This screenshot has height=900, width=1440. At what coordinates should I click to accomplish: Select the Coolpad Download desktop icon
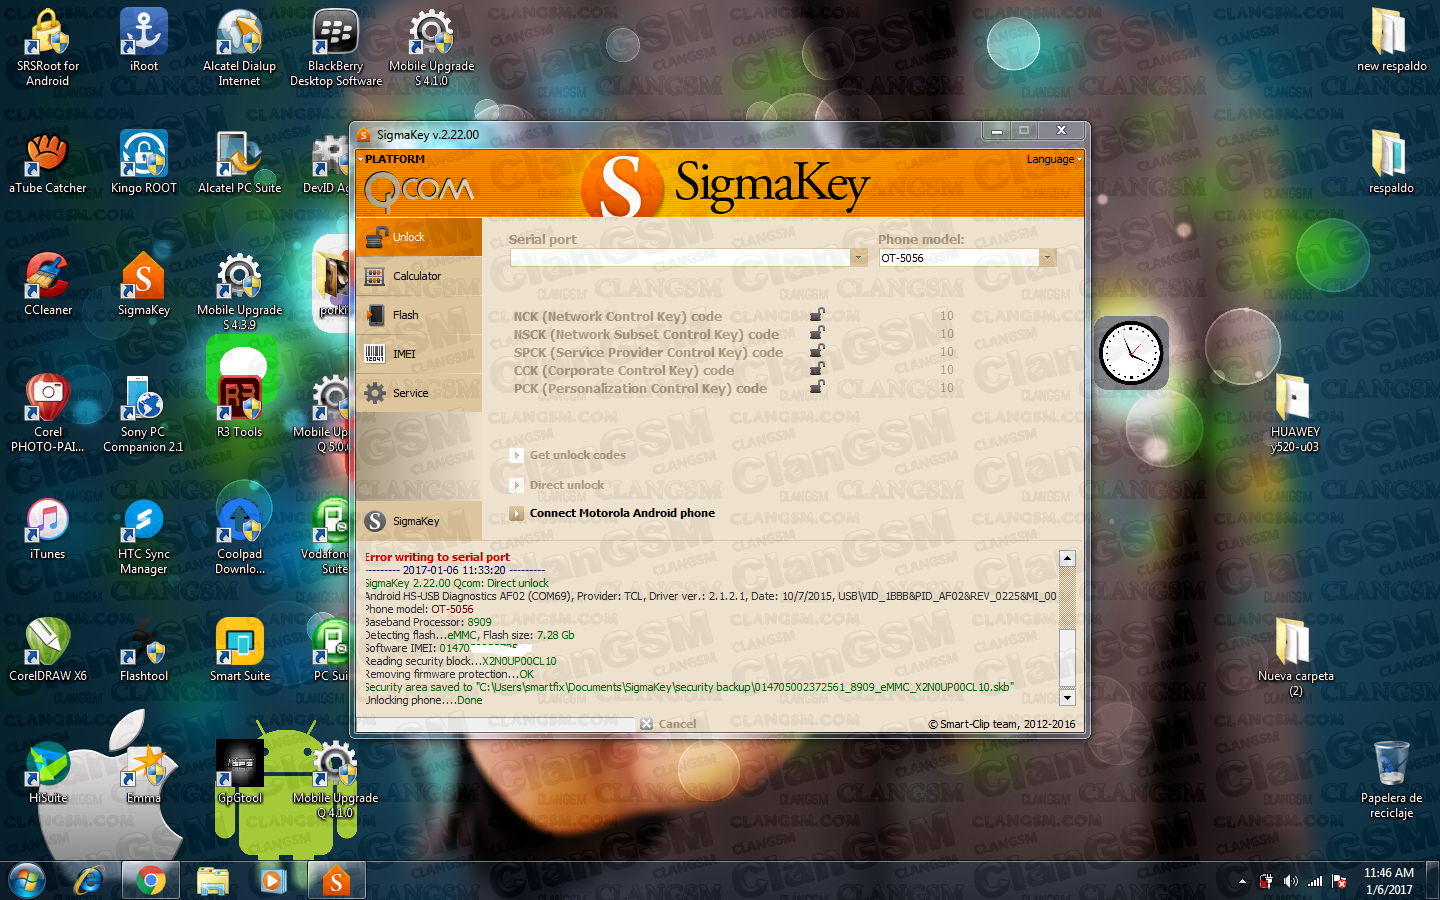point(240,536)
